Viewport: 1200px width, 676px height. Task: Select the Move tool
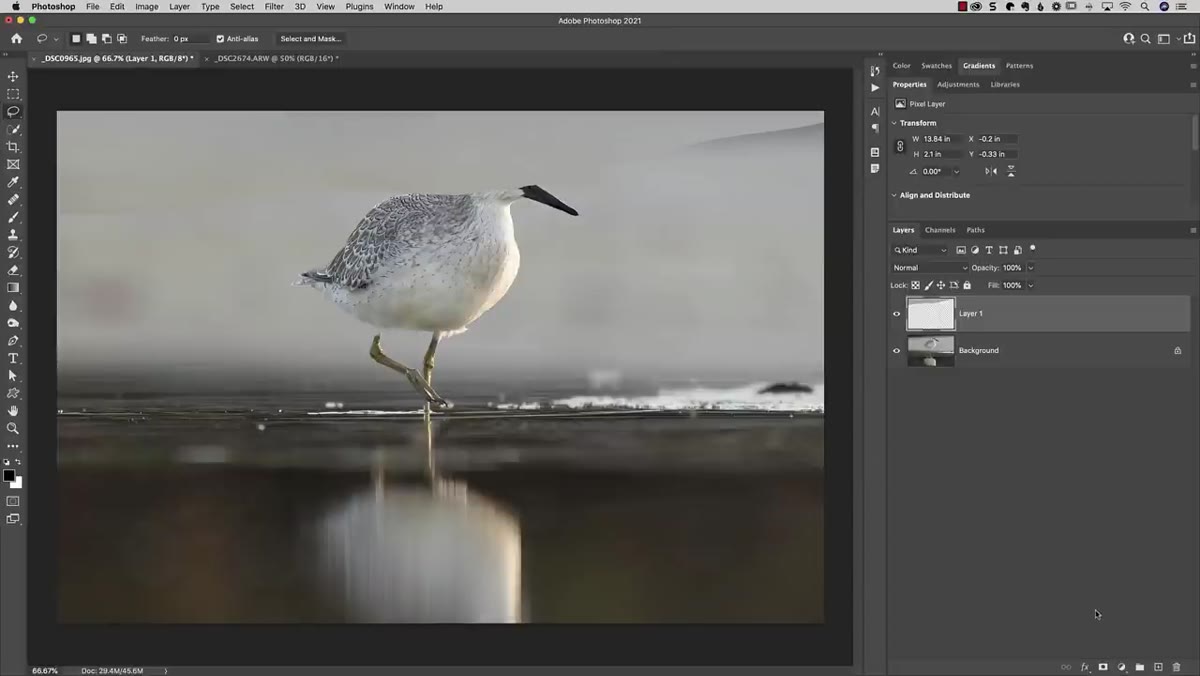(13, 76)
